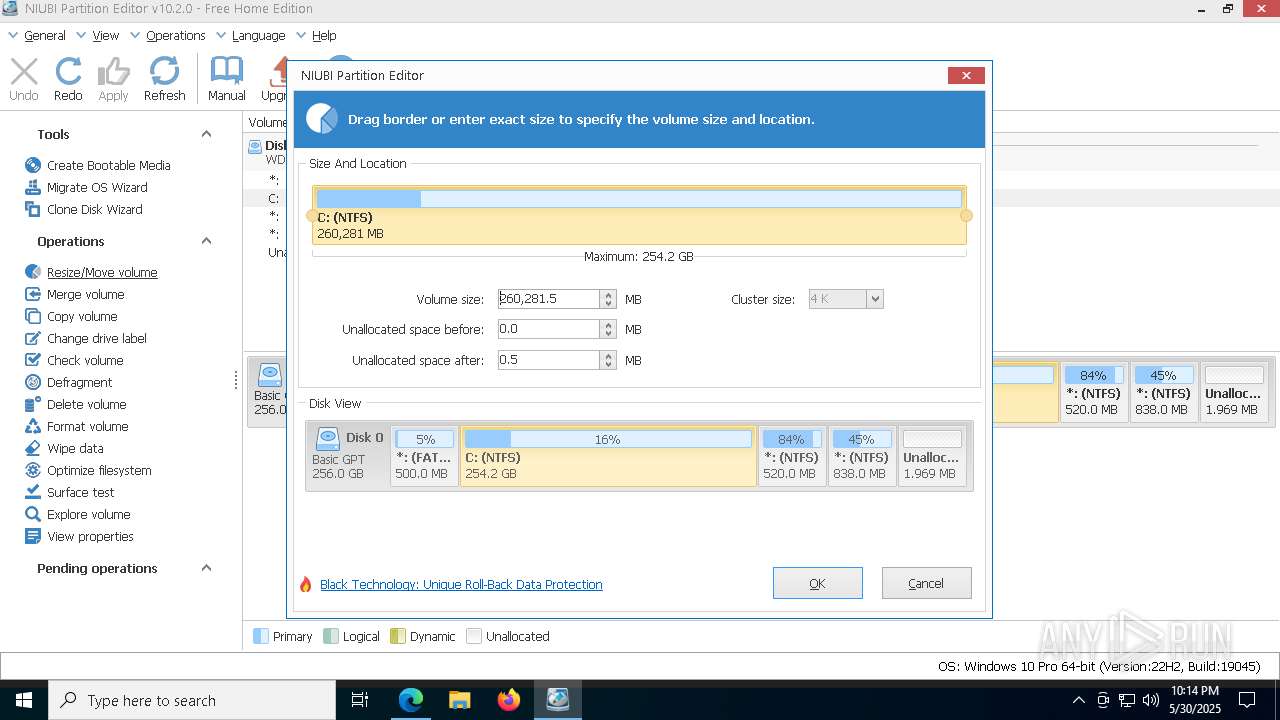Screen dimensions: 1280x720
Task: Select 838.0 MB partition in main window map
Action: tap(1163, 392)
